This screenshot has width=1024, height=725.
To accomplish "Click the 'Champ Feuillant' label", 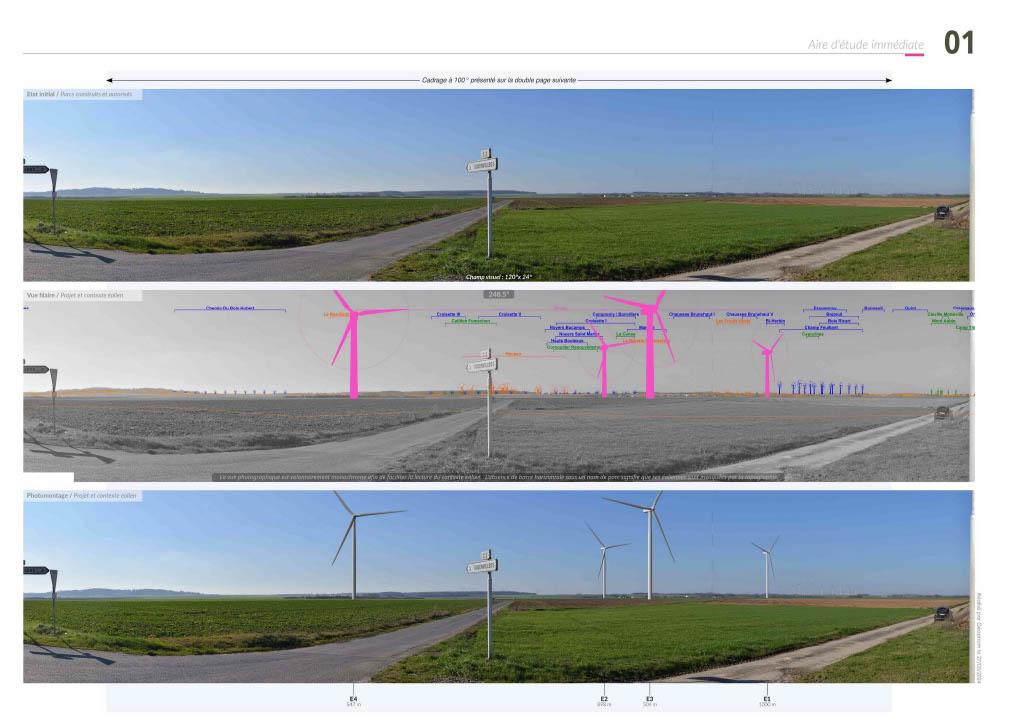I will click(820, 327).
